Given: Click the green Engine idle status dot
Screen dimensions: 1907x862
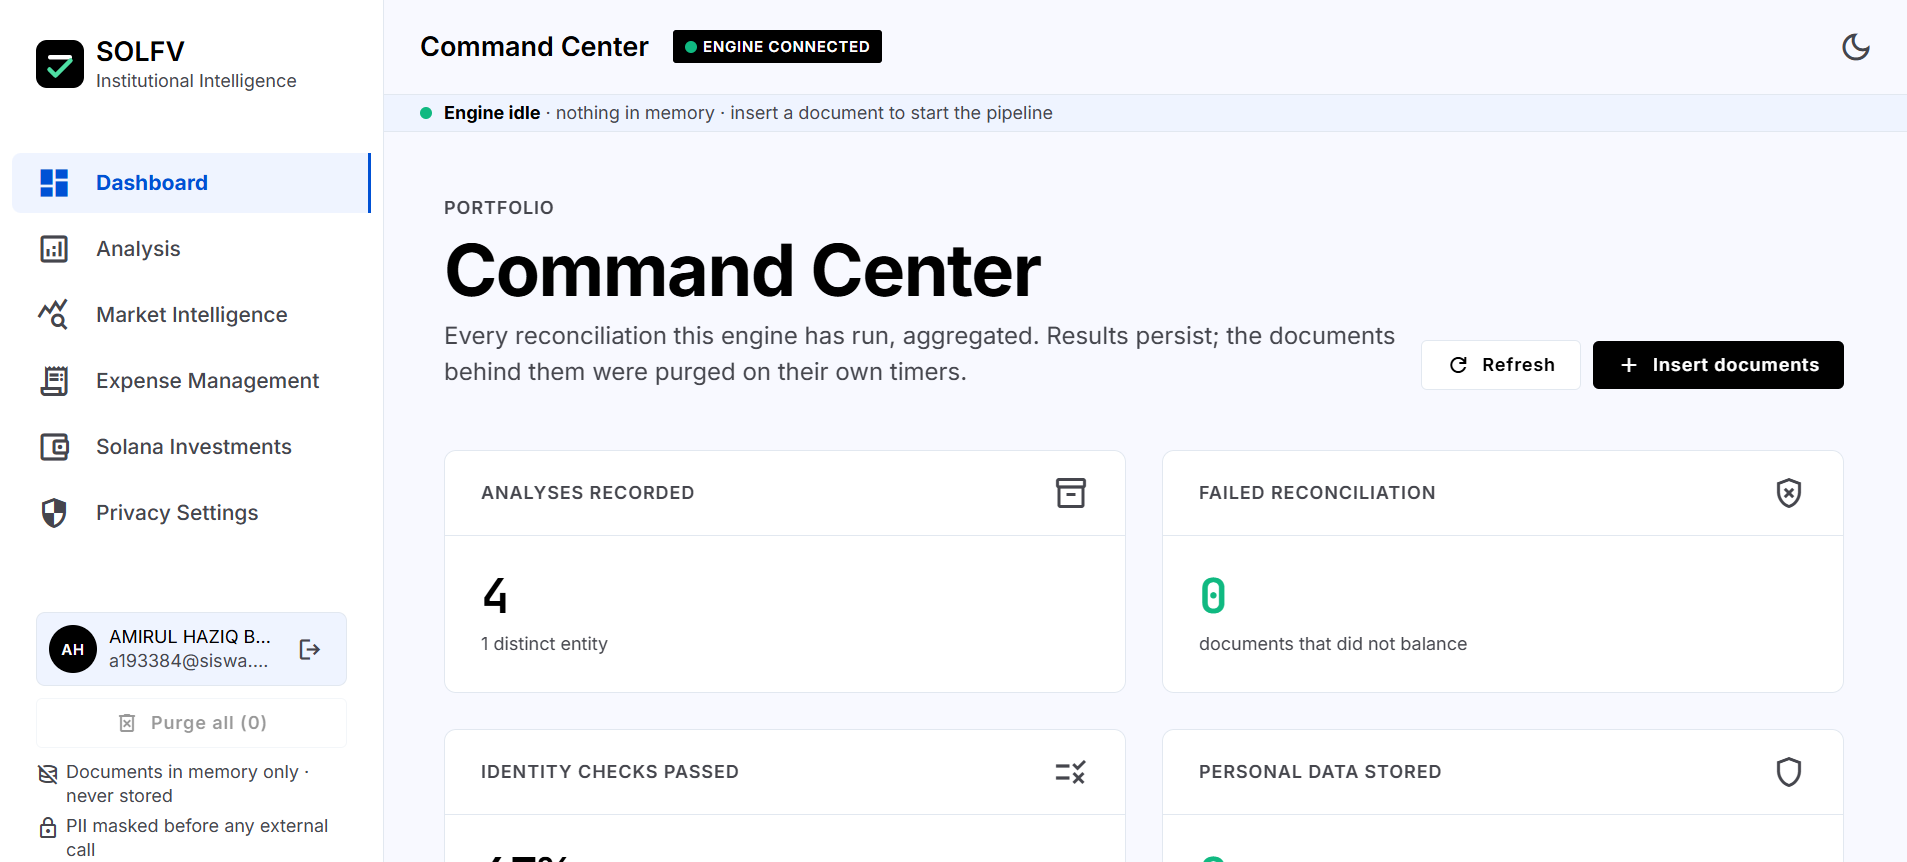Looking at the screenshot, I should [x=426, y=113].
